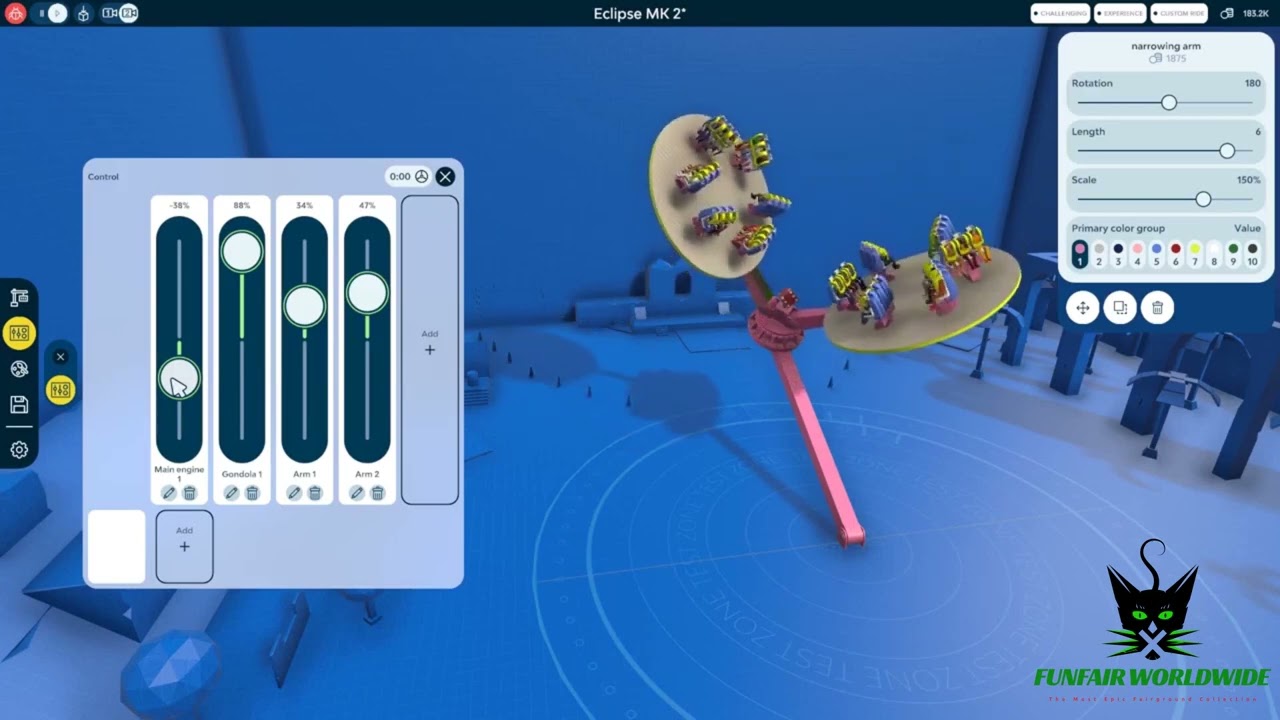Click the 34% value above Arm 1

click(304, 205)
